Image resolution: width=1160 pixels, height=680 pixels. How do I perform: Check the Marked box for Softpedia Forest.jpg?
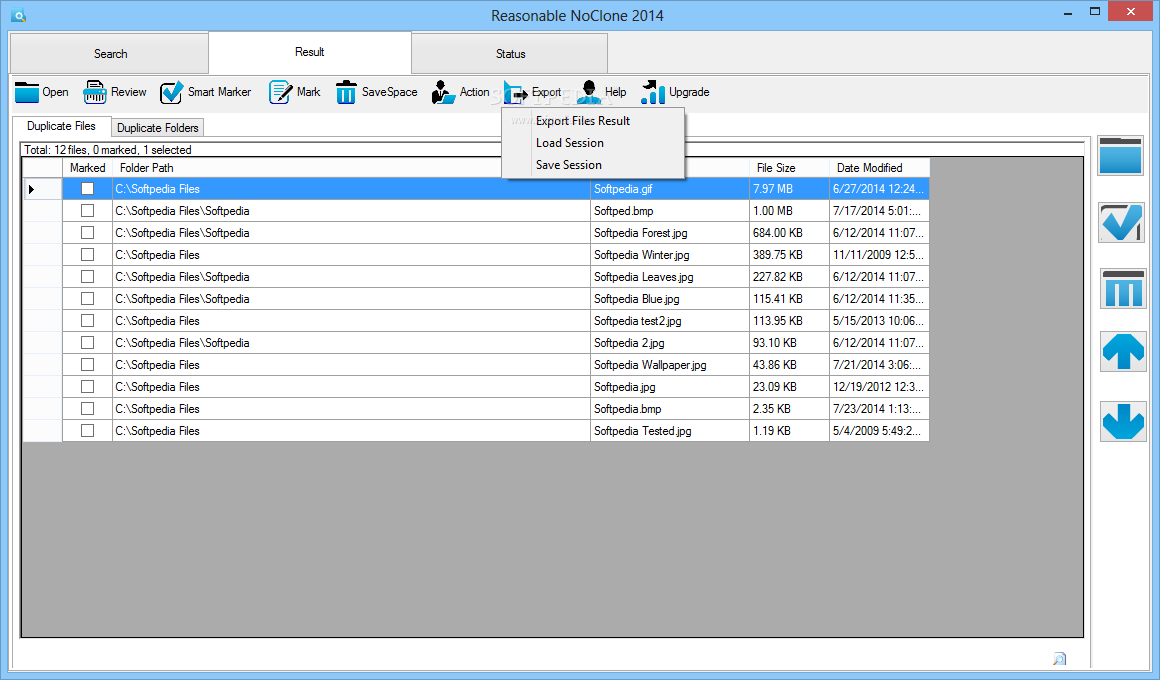[x=87, y=232]
